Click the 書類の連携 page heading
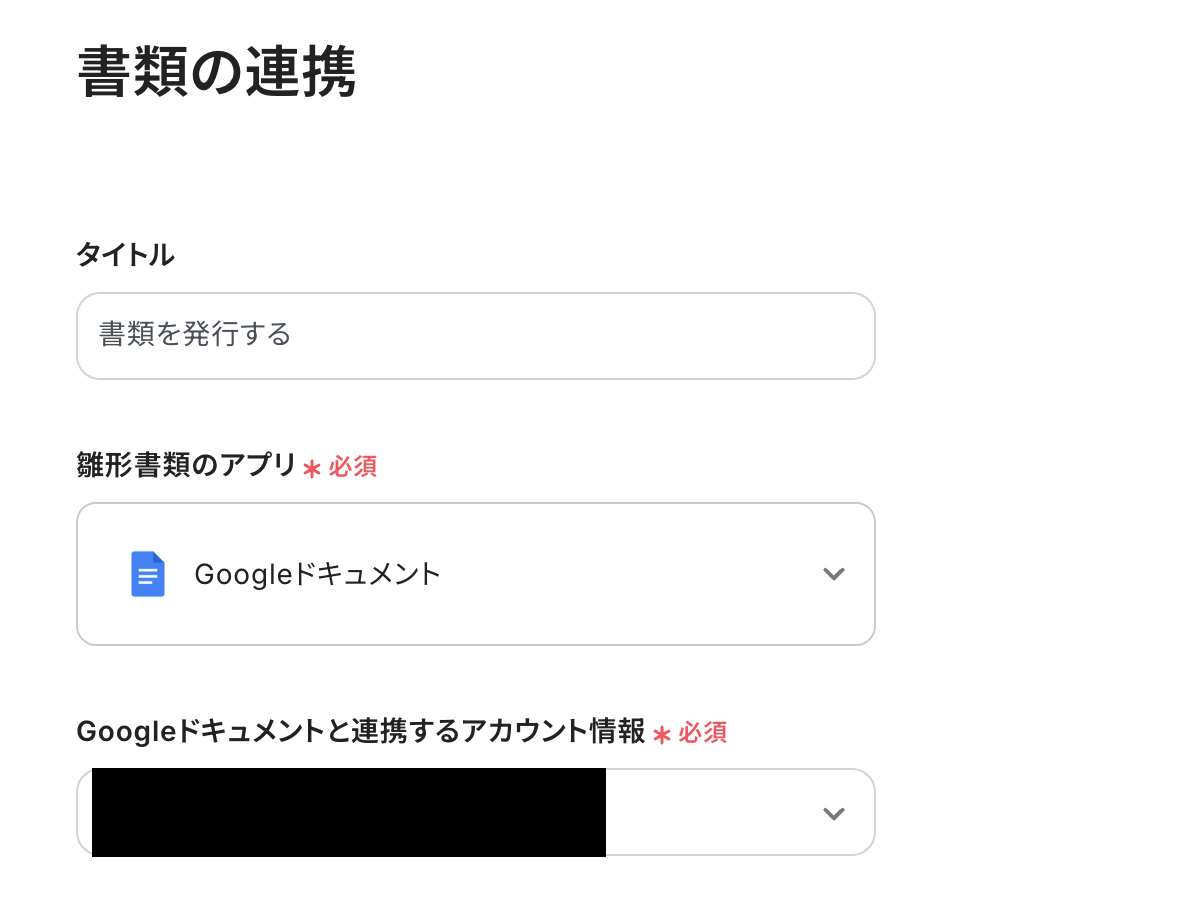This screenshot has width=1204, height=902. coord(217,72)
